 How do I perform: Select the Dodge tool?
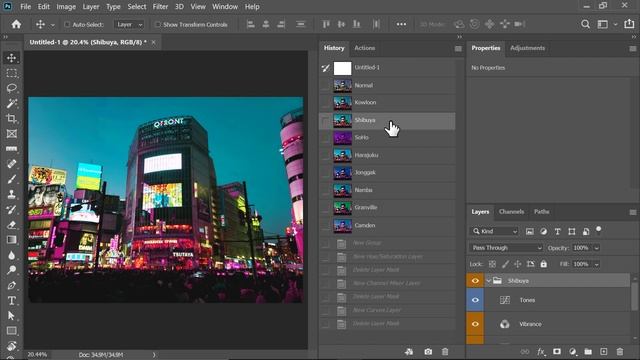(x=11, y=270)
